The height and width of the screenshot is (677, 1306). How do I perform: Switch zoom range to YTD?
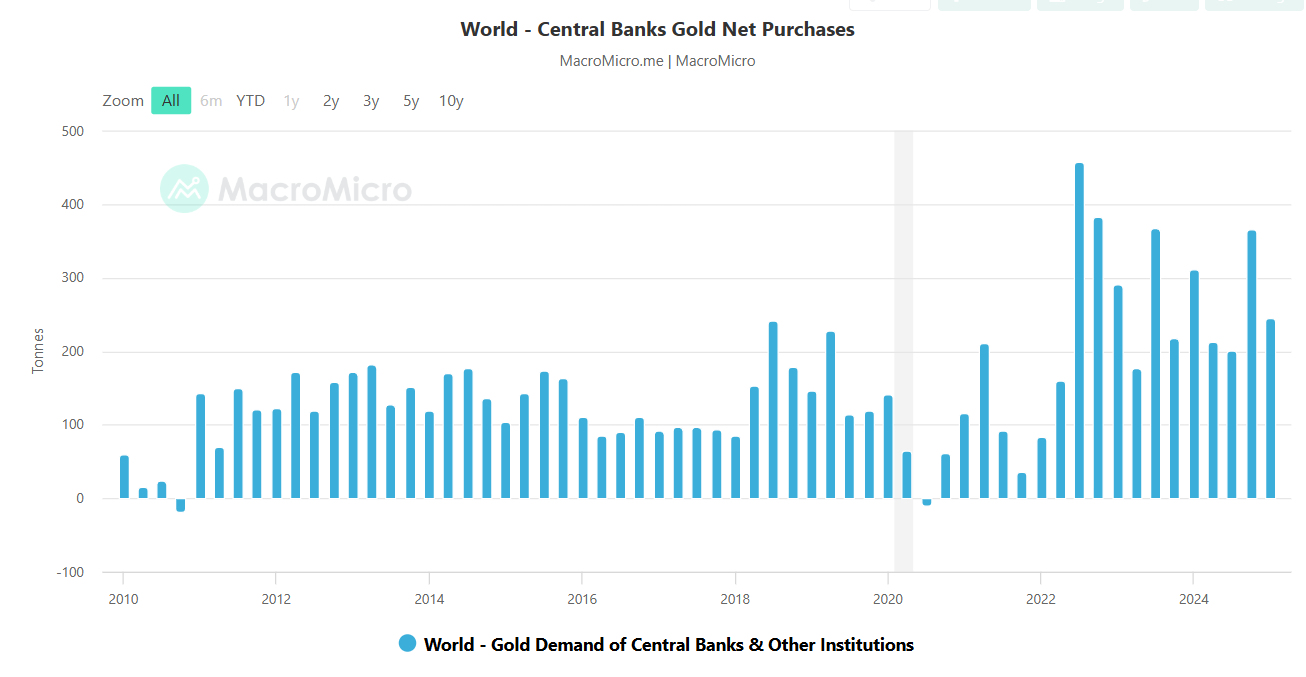250,100
